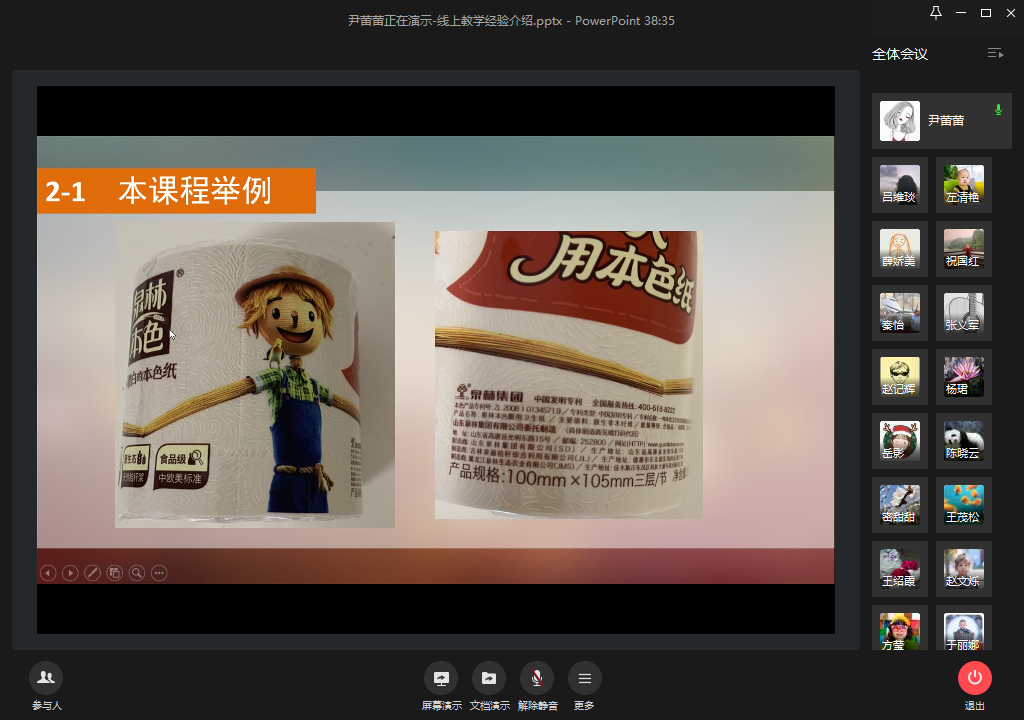The height and width of the screenshot is (720, 1024).
Task: Click participant 吕维琰's avatar
Action: pyautogui.click(x=900, y=185)
